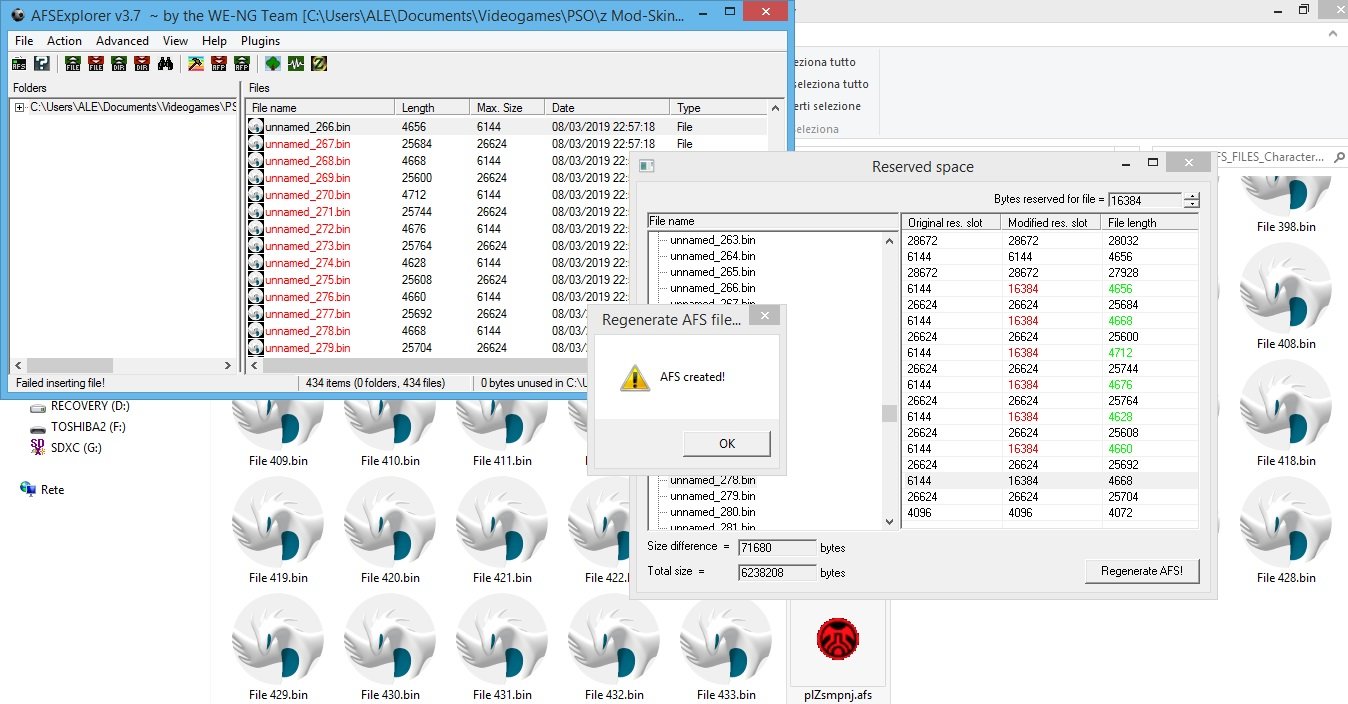This screenshot has width=1348, height=704.
Task: Select unnamed_263.bin in Reserved space tree
Action: [x=713, y=240]
